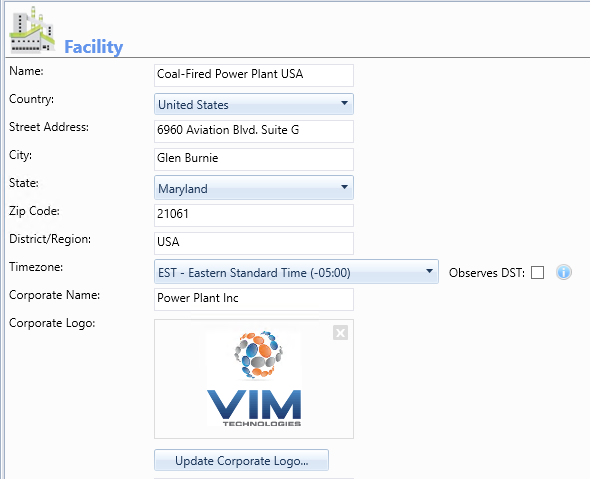Expand the State dropdown showing Maryland
The image size is (590, 479).
coord(254,188)
